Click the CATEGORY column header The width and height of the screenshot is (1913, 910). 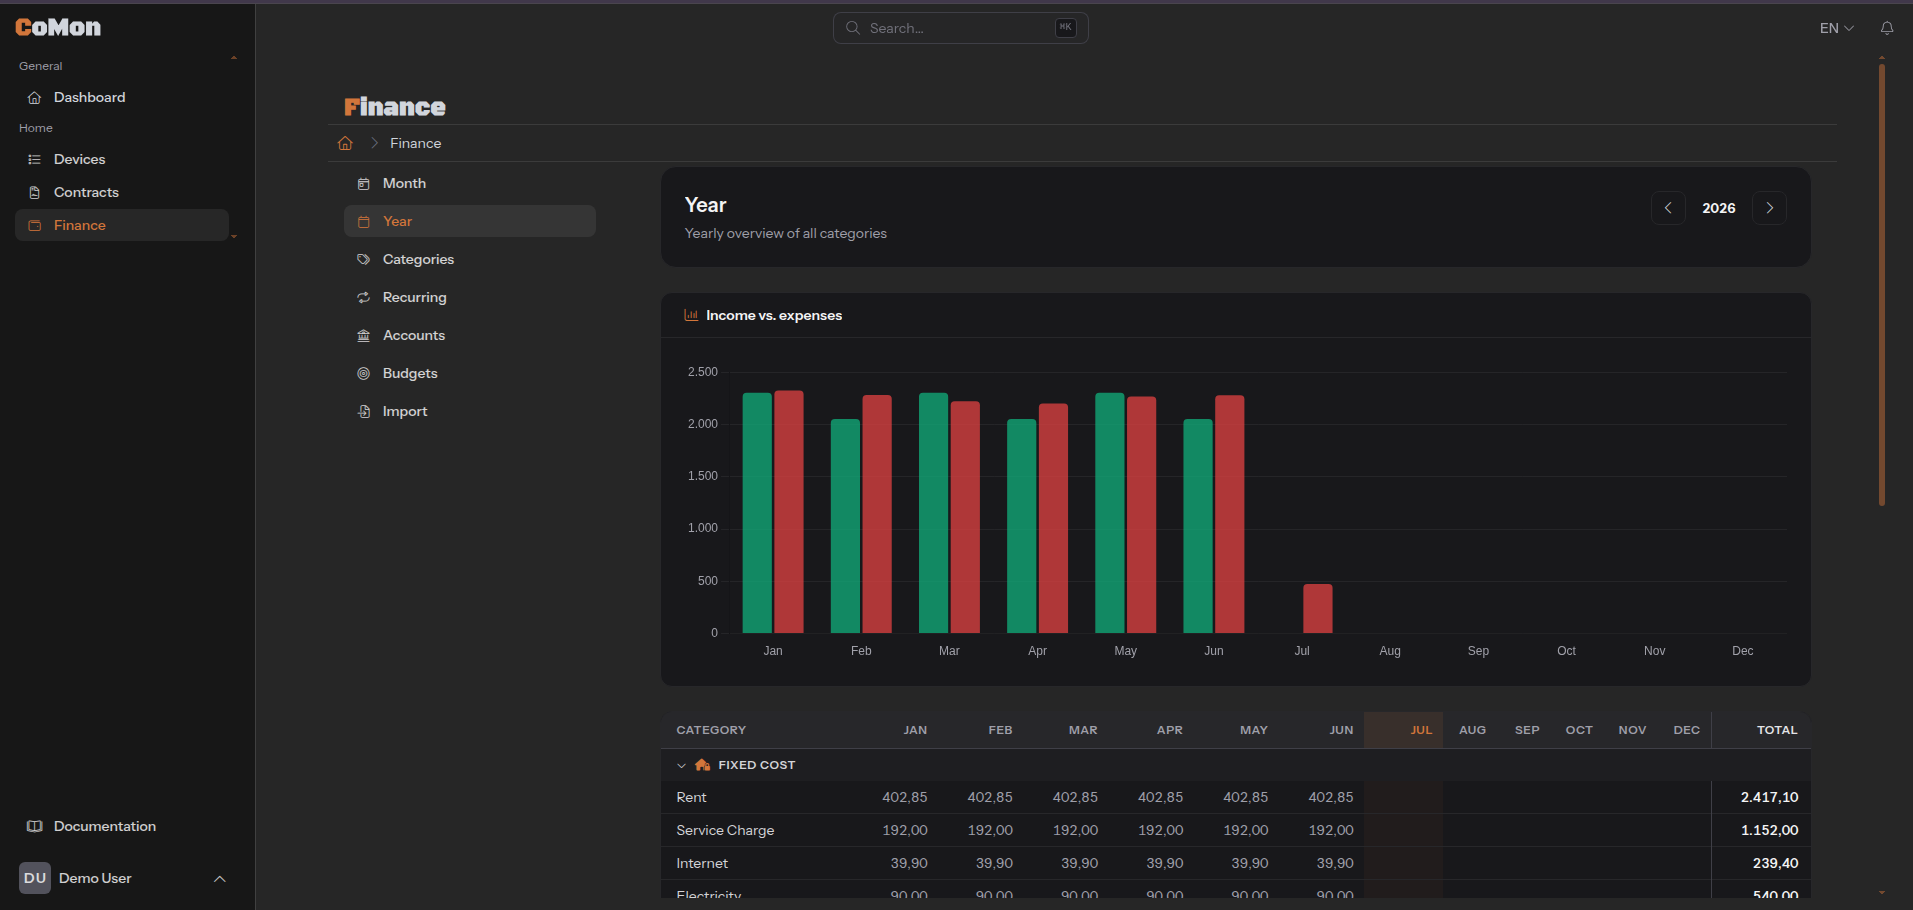[711, 731]
